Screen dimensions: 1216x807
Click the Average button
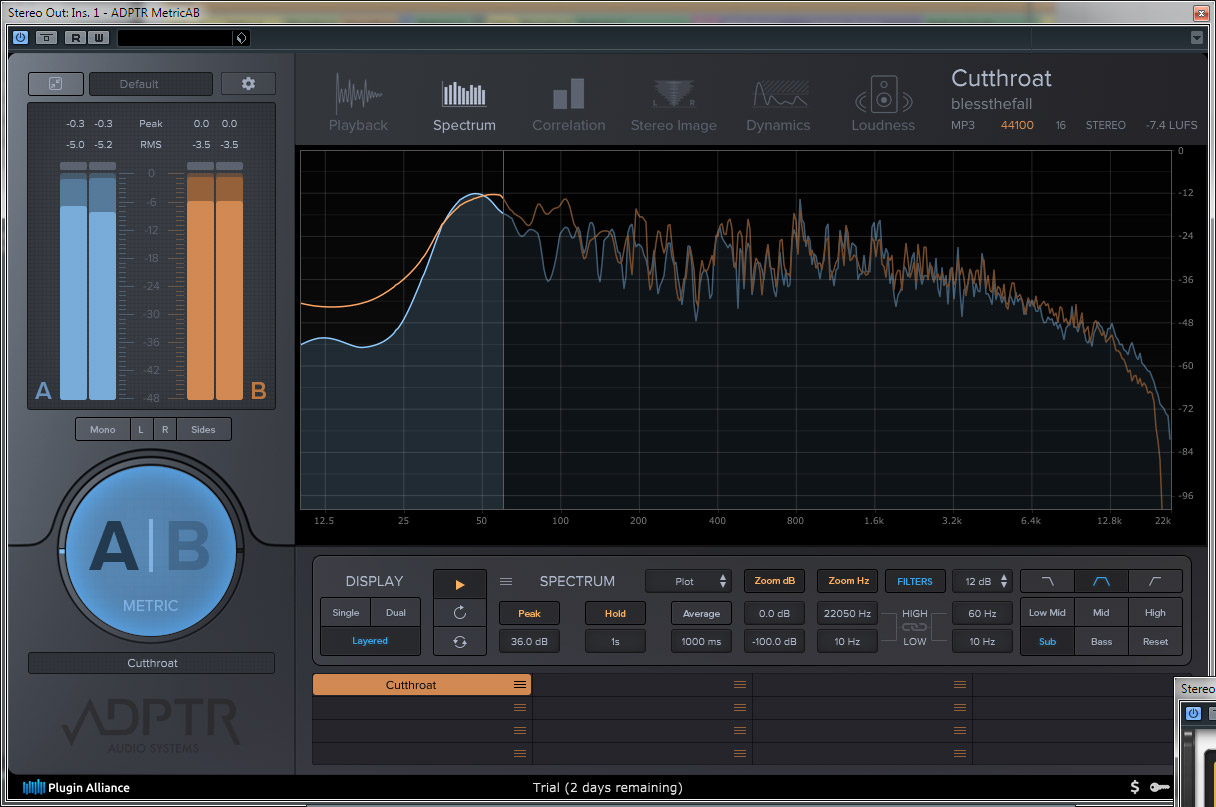pyautogui.click(x=701, y=613)
